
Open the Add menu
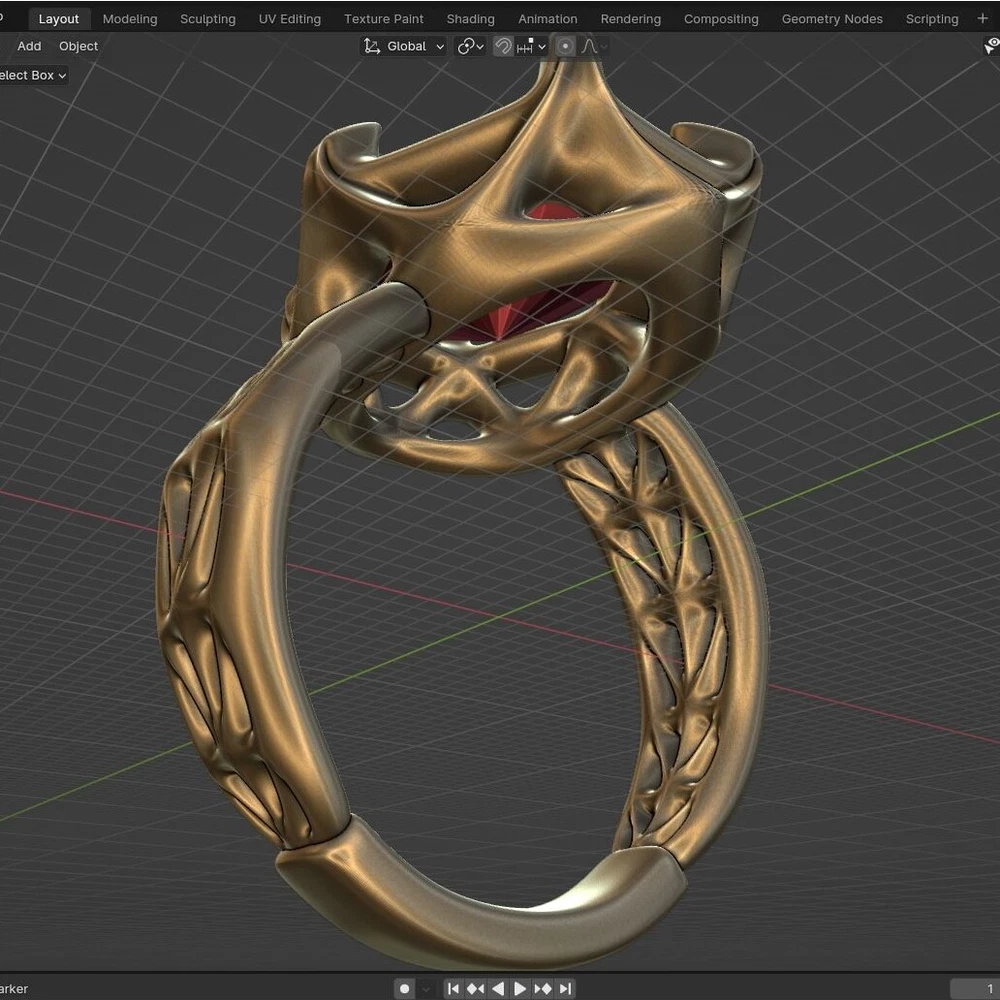[x=29, y=46]
